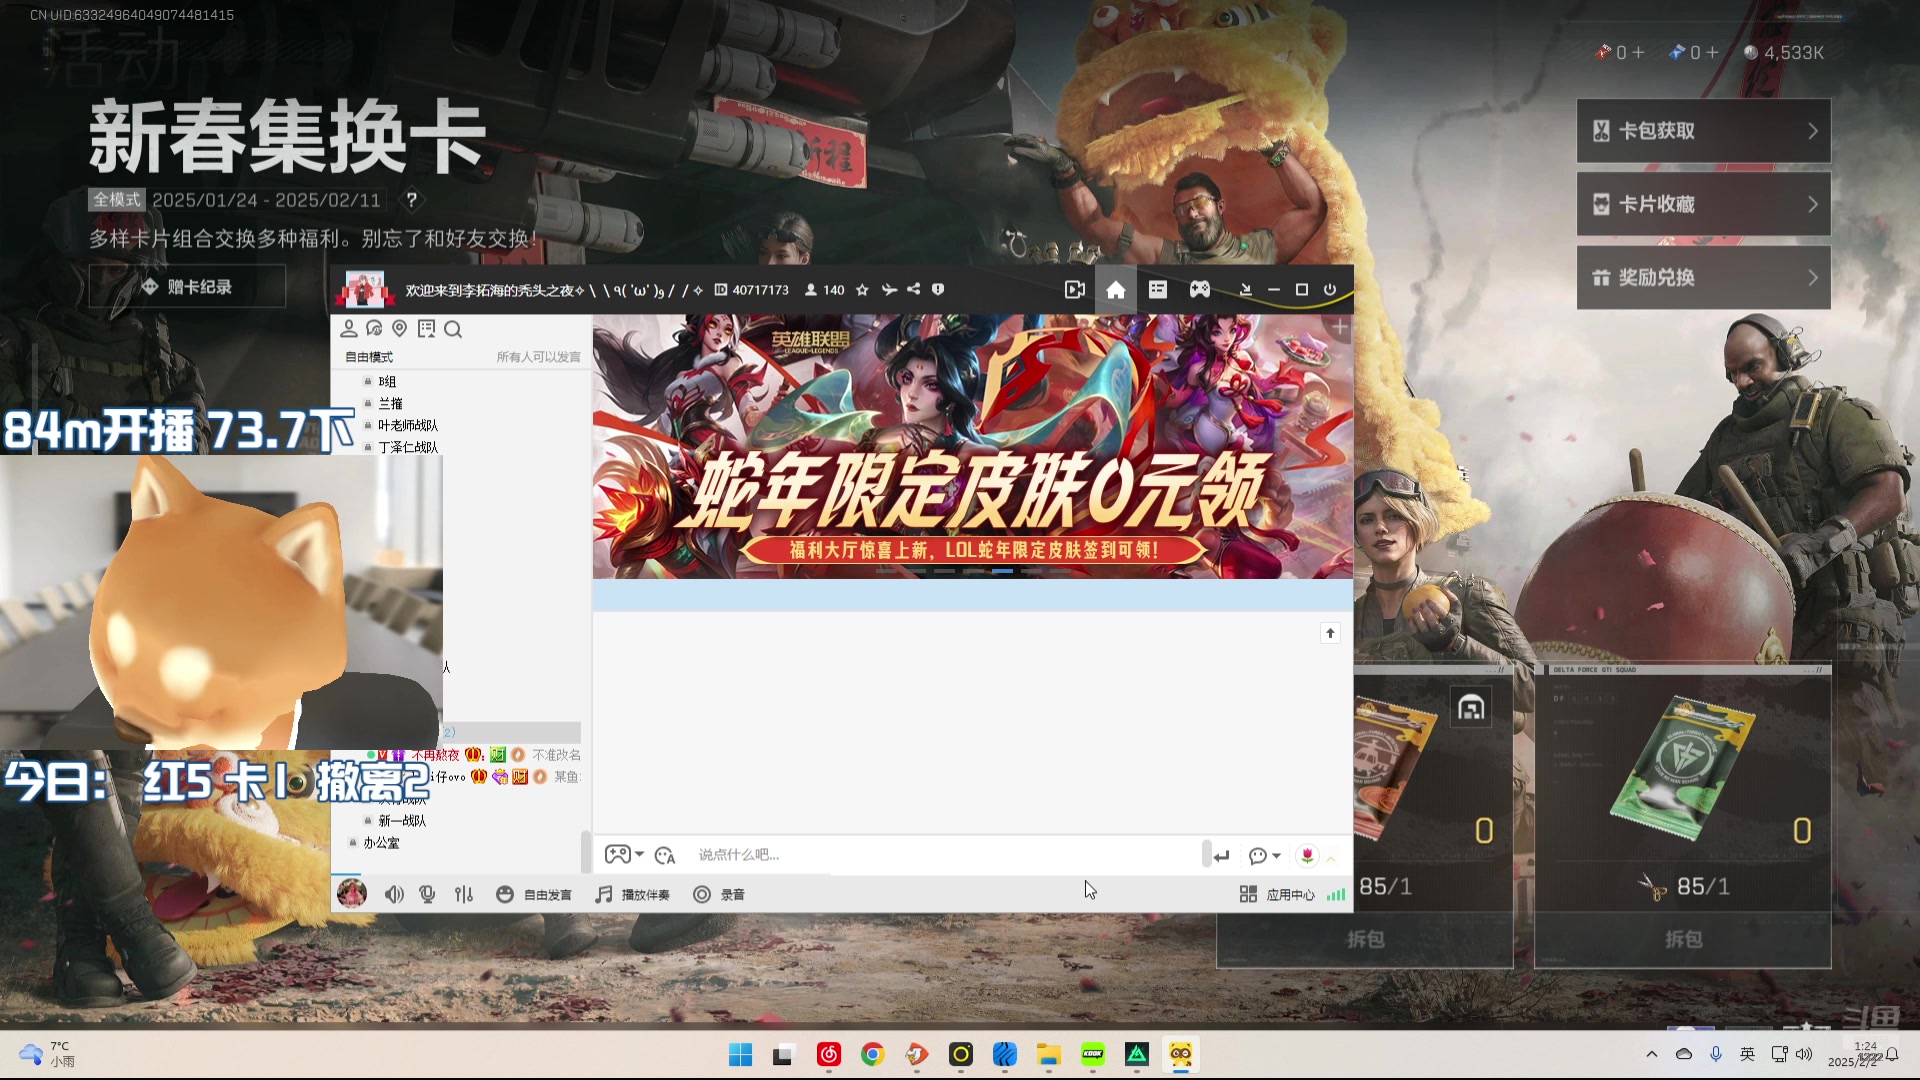Click the 赠卡纪录 button in game
Viewport: 1920px width, 1080px height.
pyautogui.click(x=187, y=287)
